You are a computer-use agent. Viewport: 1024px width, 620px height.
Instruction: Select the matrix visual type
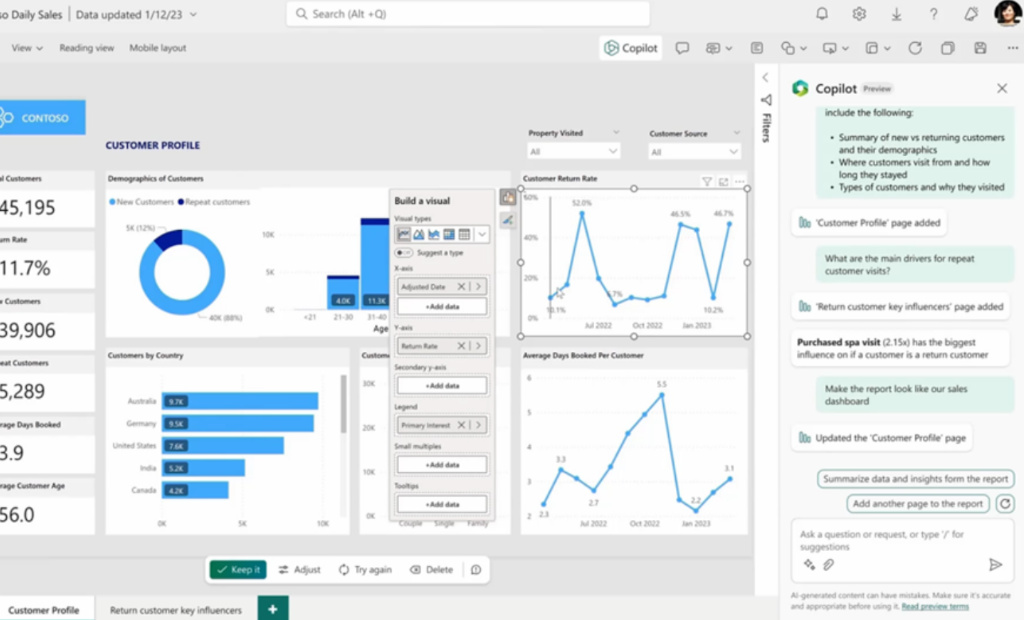[449, 235]
